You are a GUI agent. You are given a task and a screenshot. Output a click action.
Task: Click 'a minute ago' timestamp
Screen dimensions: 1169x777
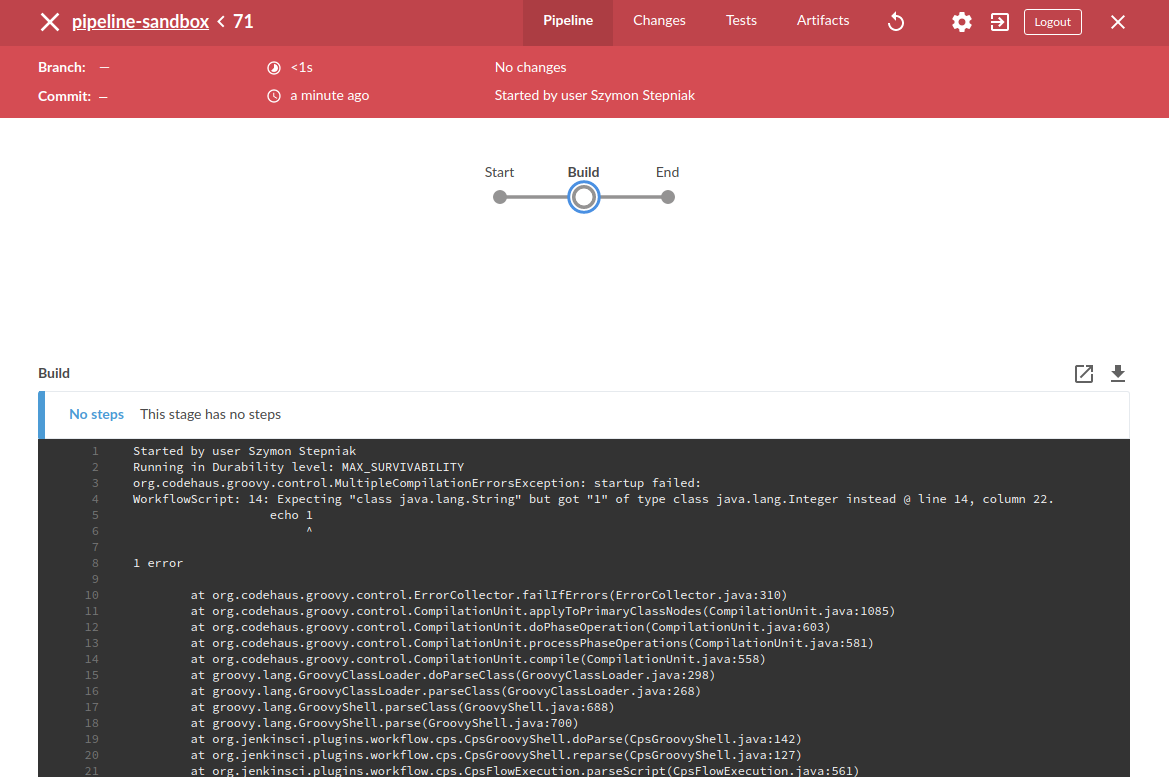click(x=330, y=95)
